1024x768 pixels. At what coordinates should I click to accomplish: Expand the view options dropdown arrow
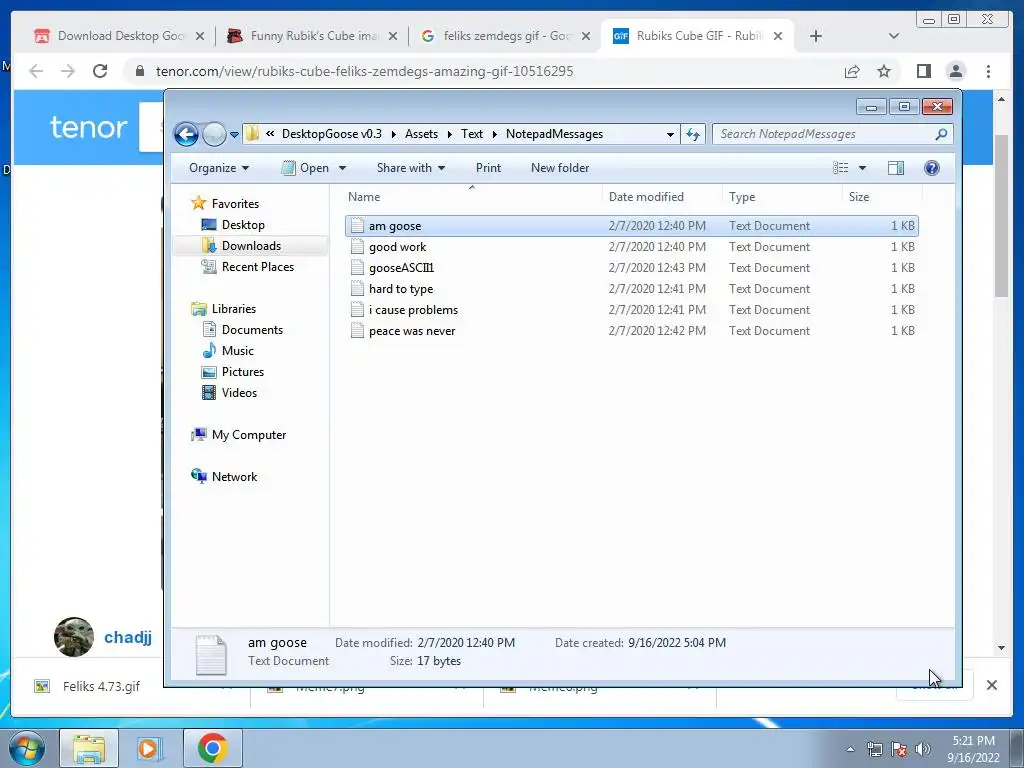pos(862,168)
